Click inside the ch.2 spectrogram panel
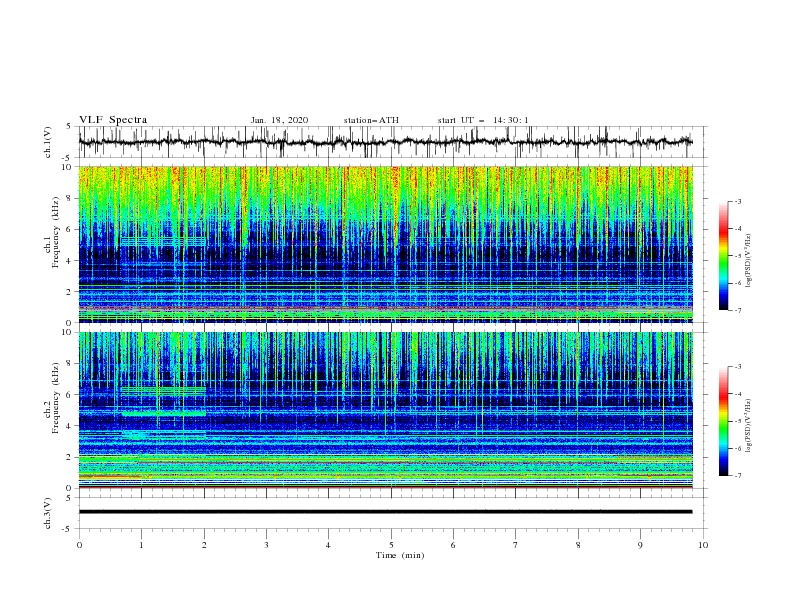The image size is (792, 612). pyautogui.click(x=385, y=410)
